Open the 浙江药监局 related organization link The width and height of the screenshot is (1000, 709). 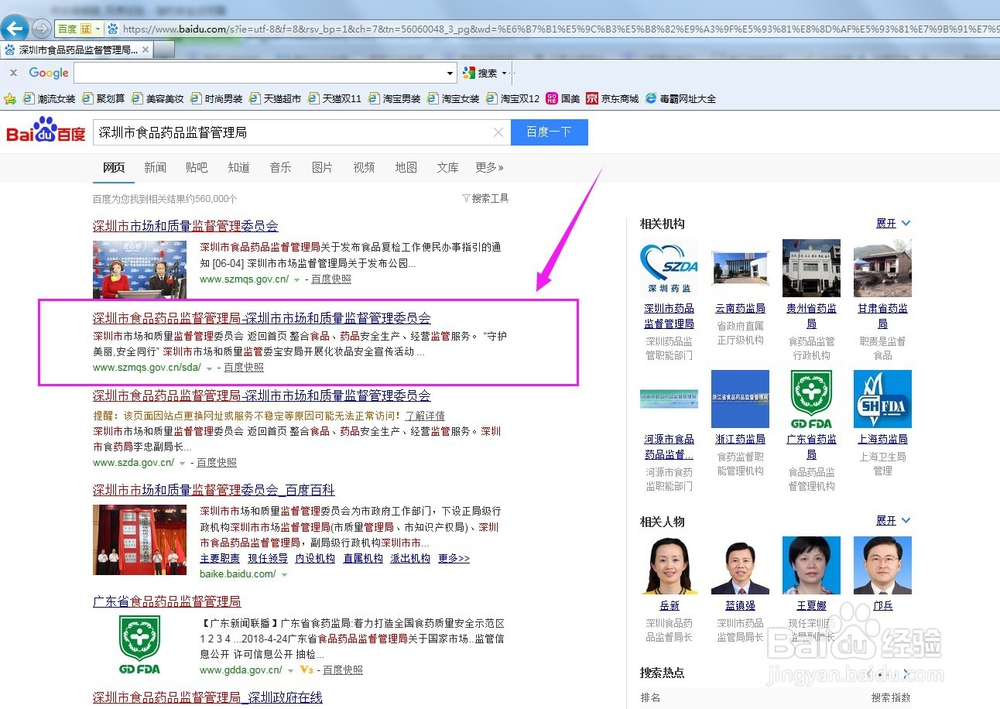(740, 439)
